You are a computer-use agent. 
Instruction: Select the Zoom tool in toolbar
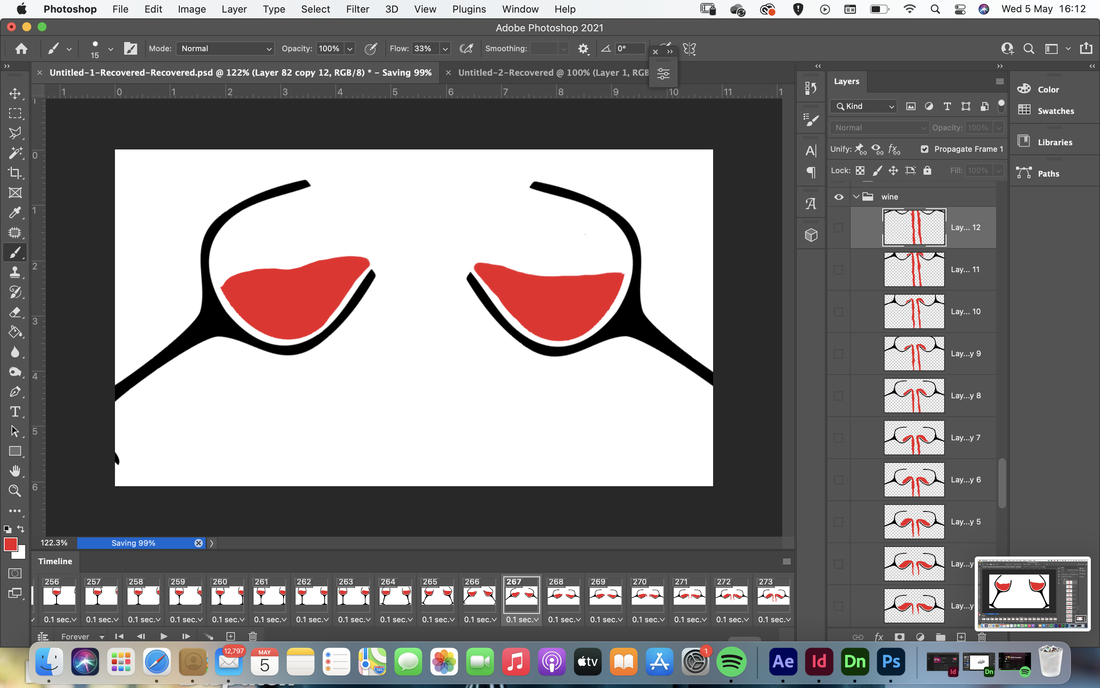(x=15, y=491)
